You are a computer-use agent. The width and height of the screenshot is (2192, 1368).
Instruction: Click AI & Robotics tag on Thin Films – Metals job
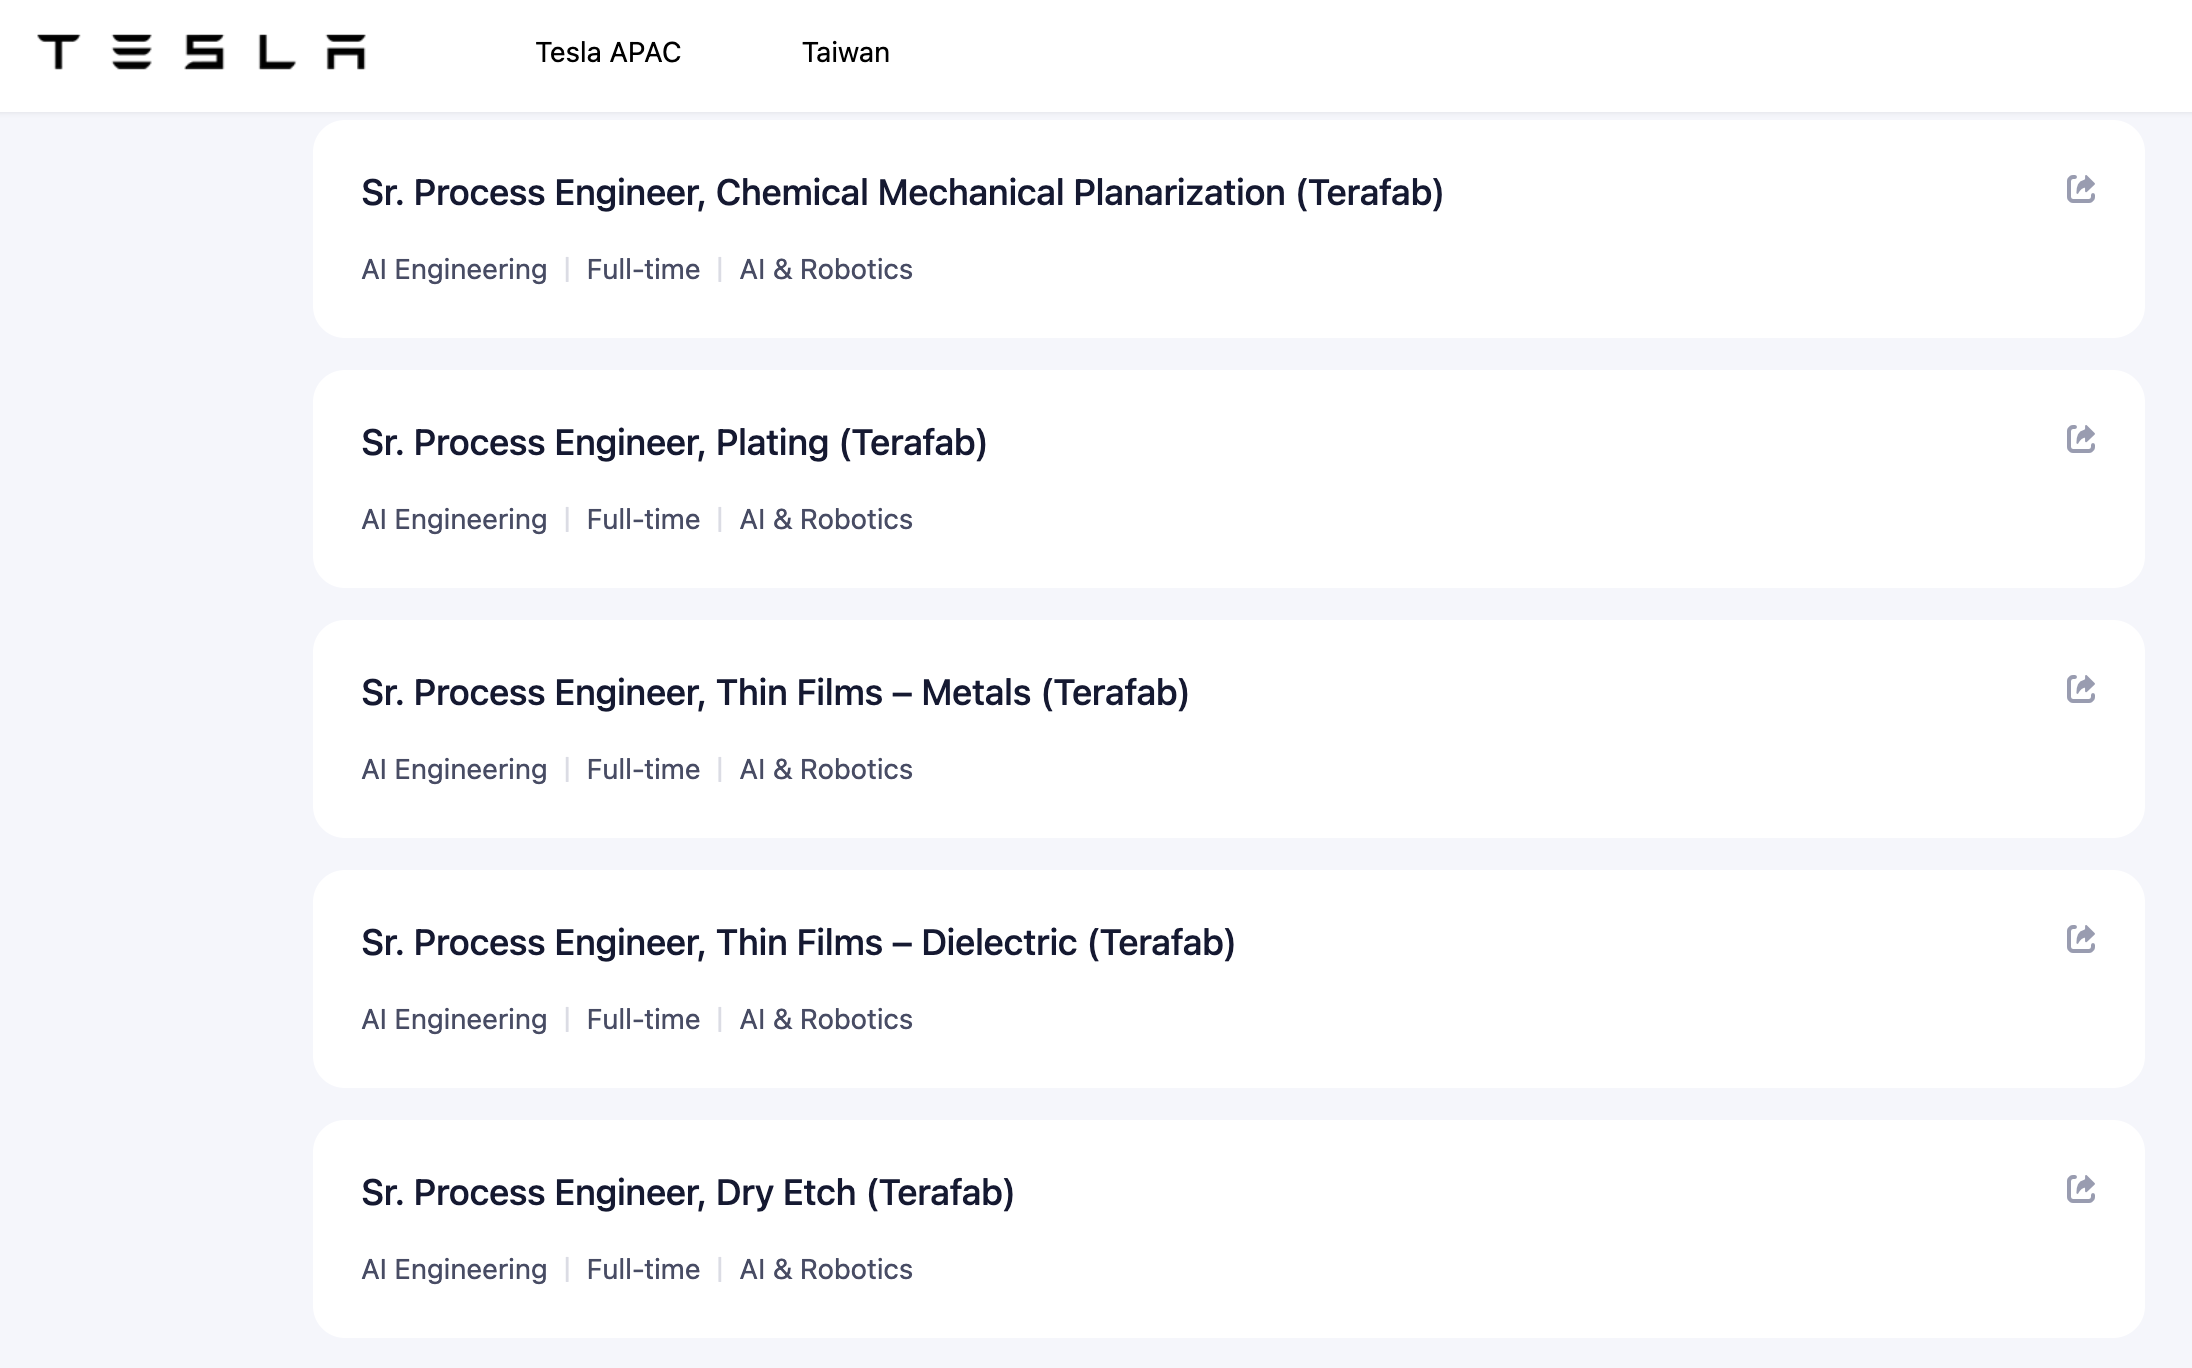(826, 770)
